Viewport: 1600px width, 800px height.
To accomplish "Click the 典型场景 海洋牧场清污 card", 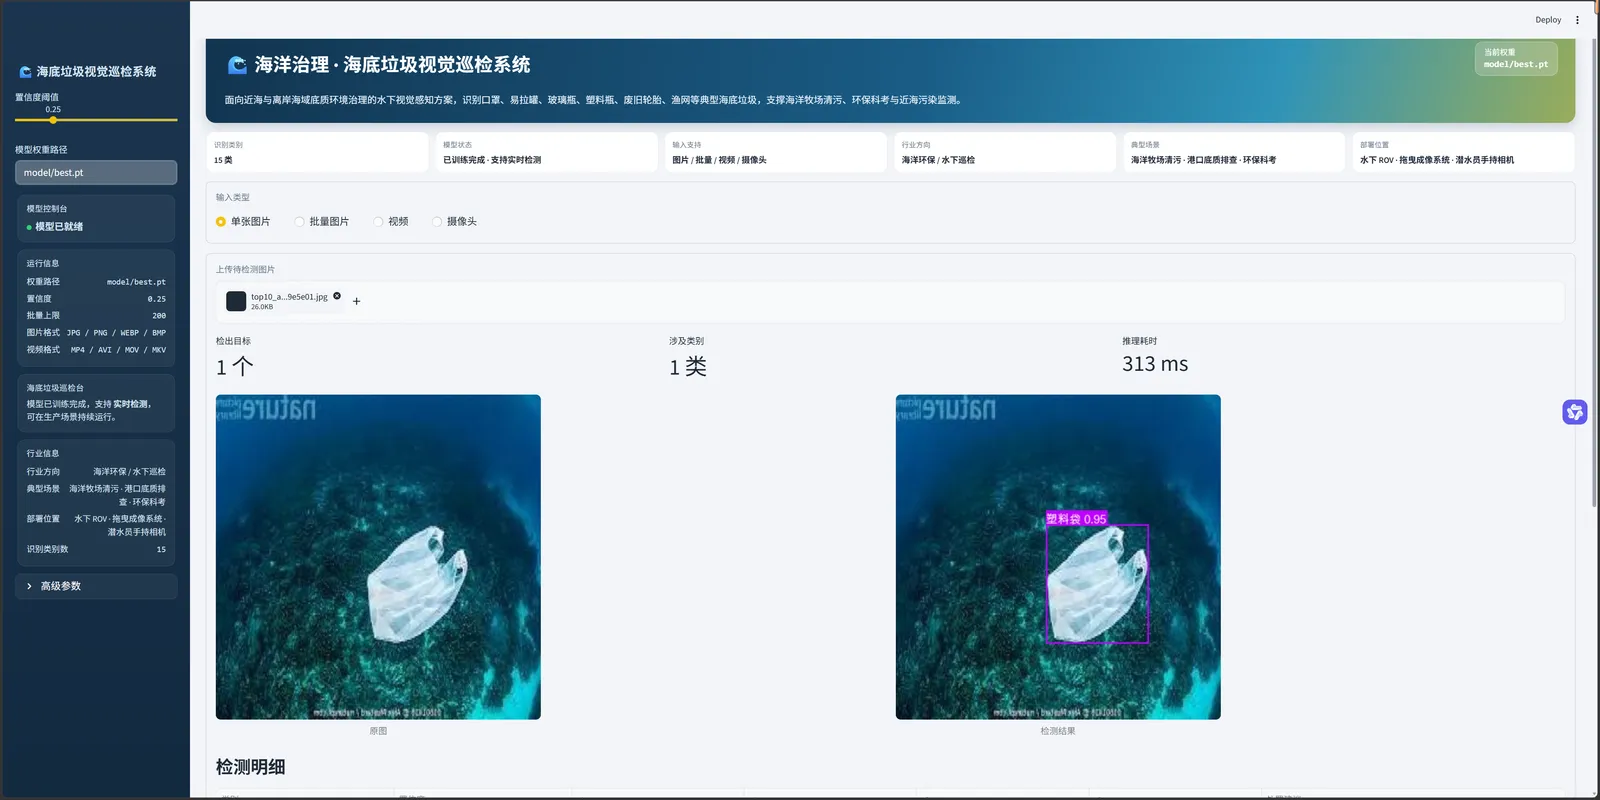I will (1234, 152).
